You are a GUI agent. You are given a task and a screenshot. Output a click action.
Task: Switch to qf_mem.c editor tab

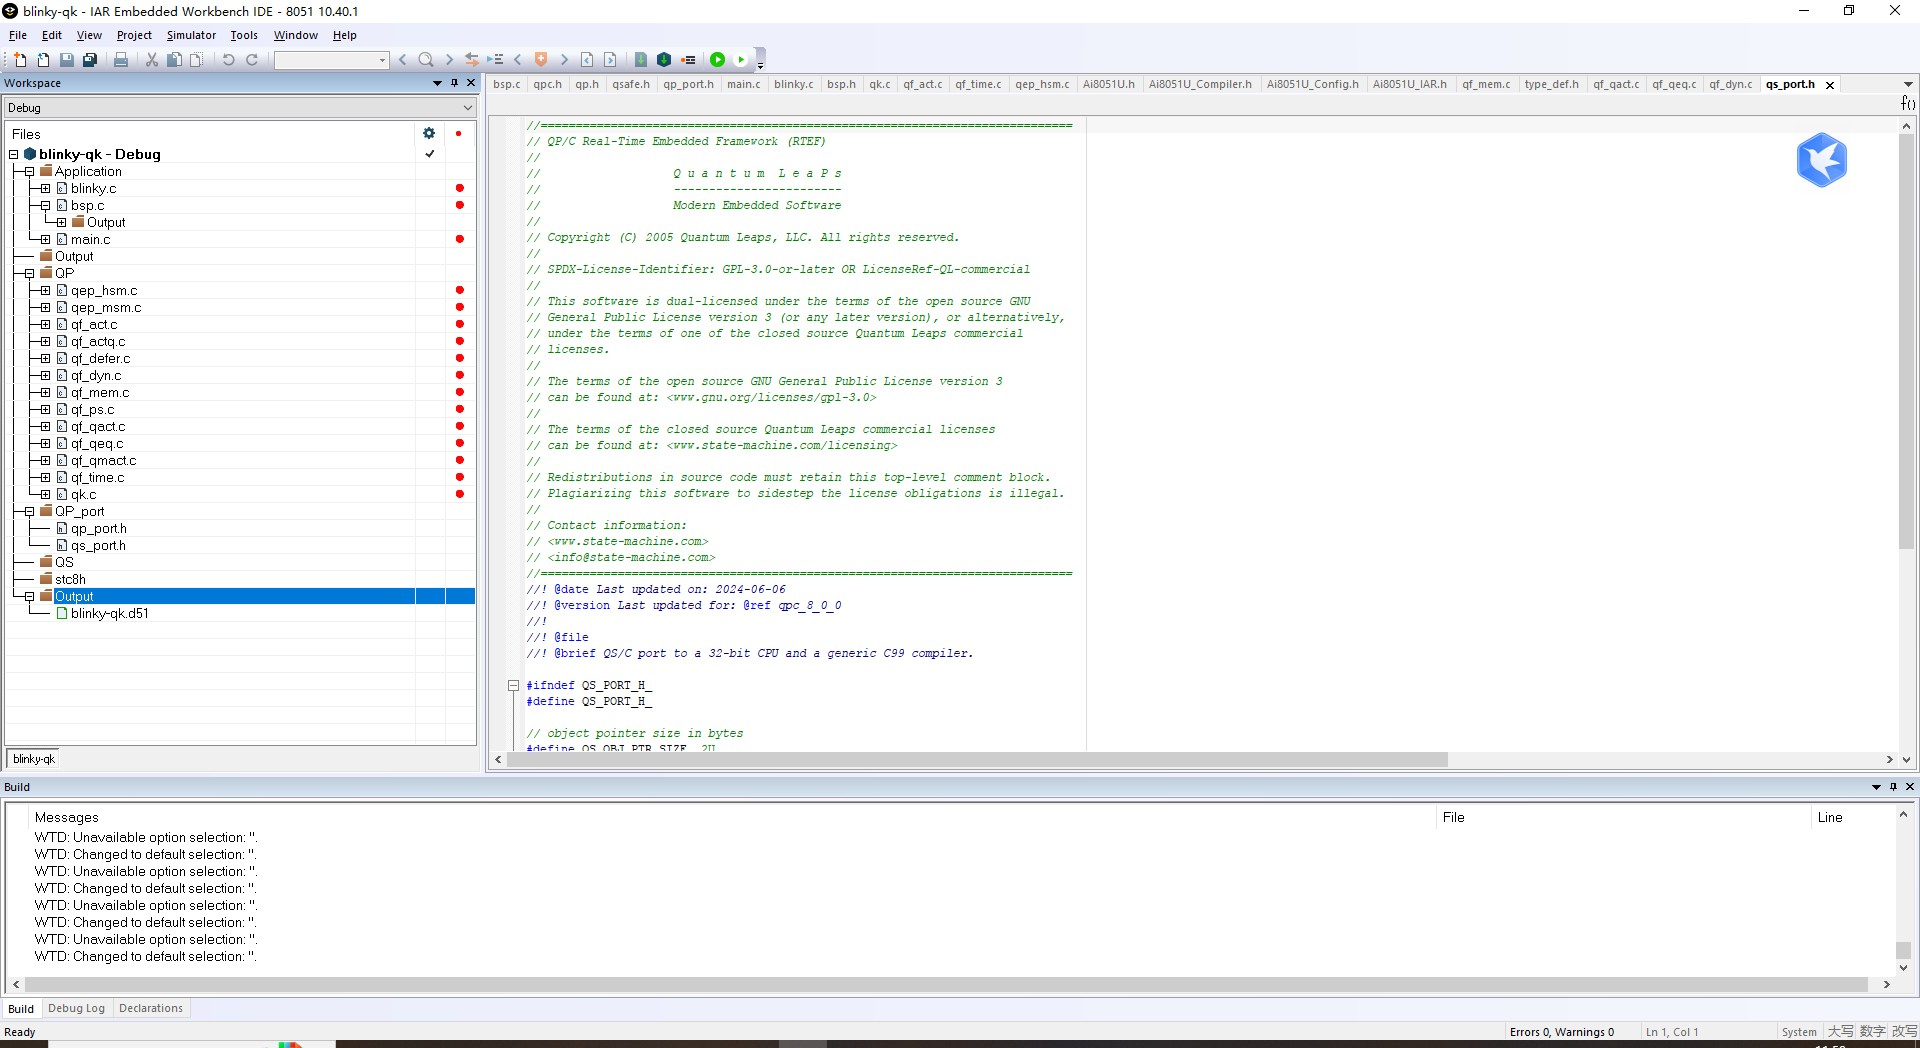(1486, 84)
